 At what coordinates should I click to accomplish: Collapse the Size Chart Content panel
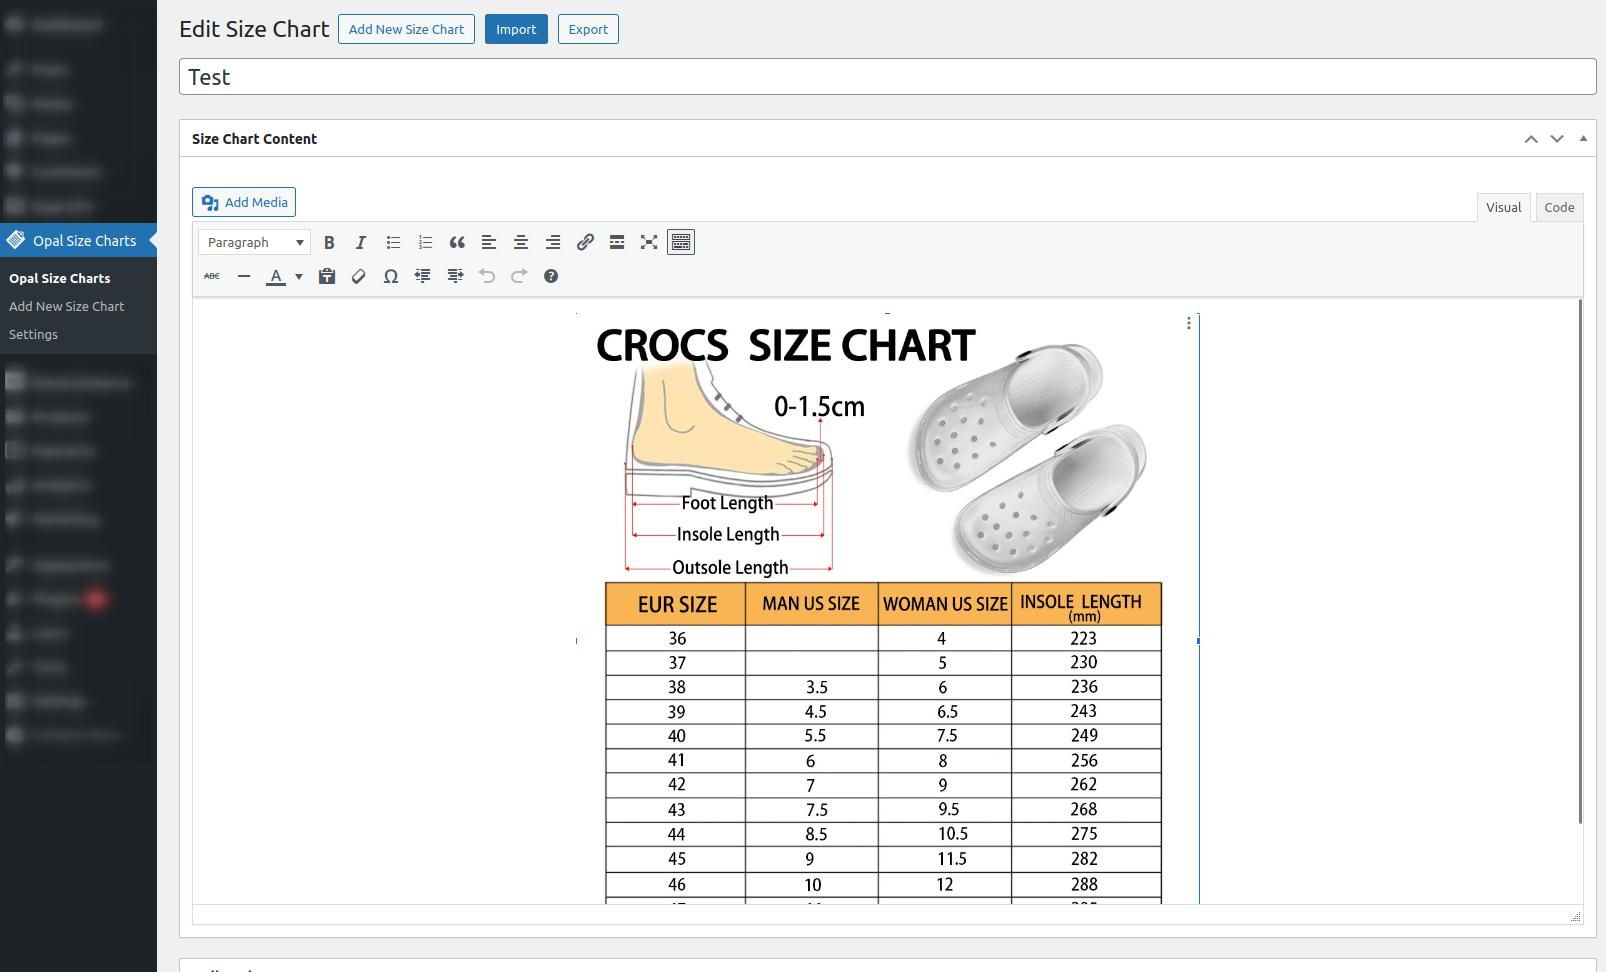pos(1583,139)
